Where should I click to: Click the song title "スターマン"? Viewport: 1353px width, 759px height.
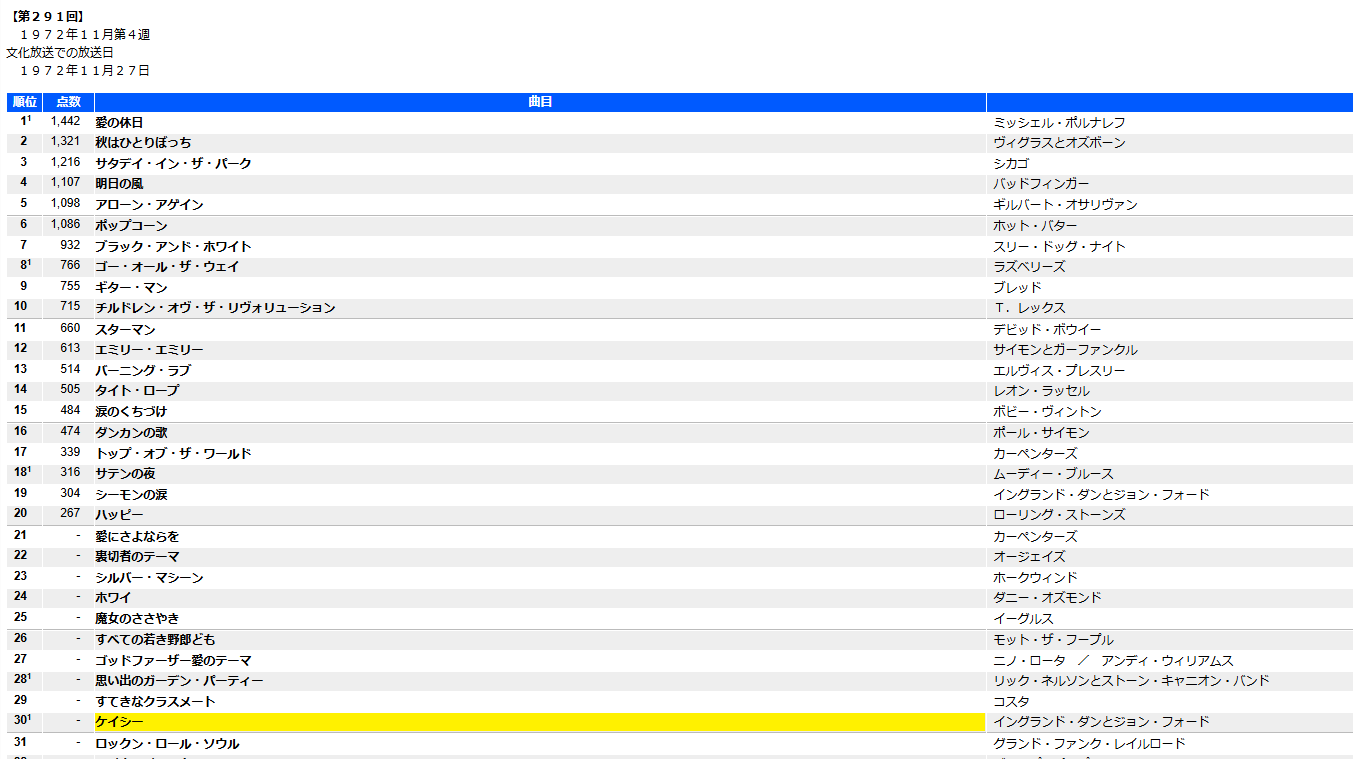[125, 330]
